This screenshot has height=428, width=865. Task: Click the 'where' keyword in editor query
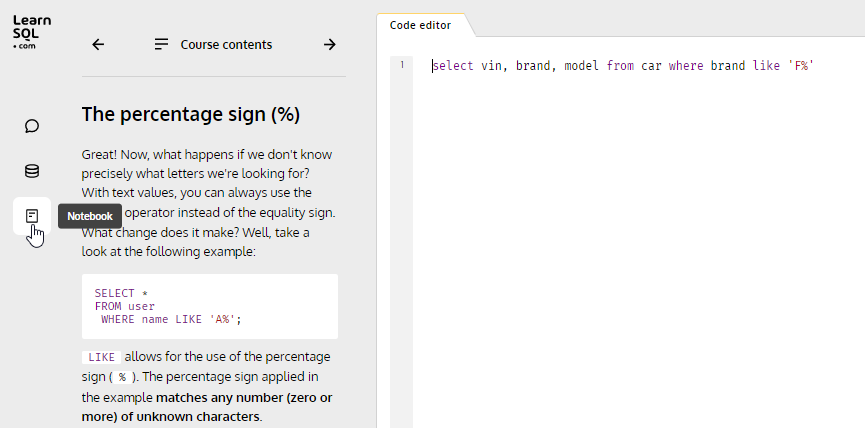tap(686, 66)
